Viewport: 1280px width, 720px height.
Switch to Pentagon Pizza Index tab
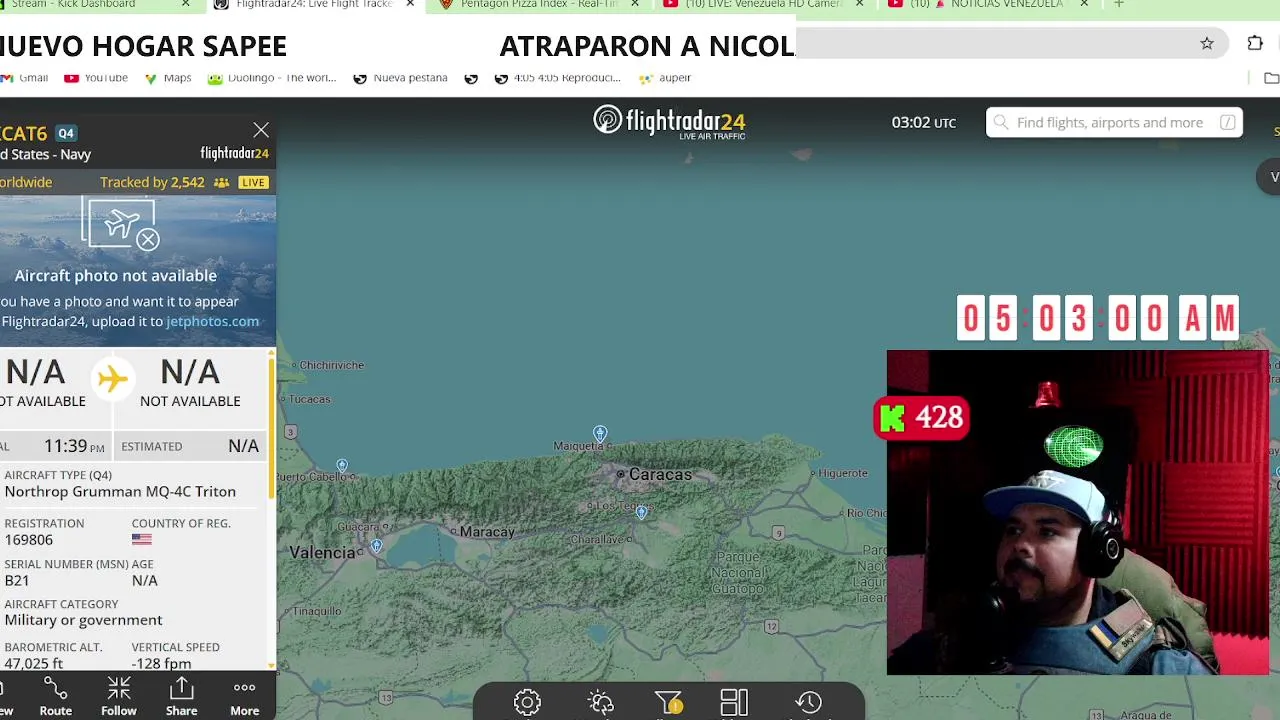pos(540,4)
